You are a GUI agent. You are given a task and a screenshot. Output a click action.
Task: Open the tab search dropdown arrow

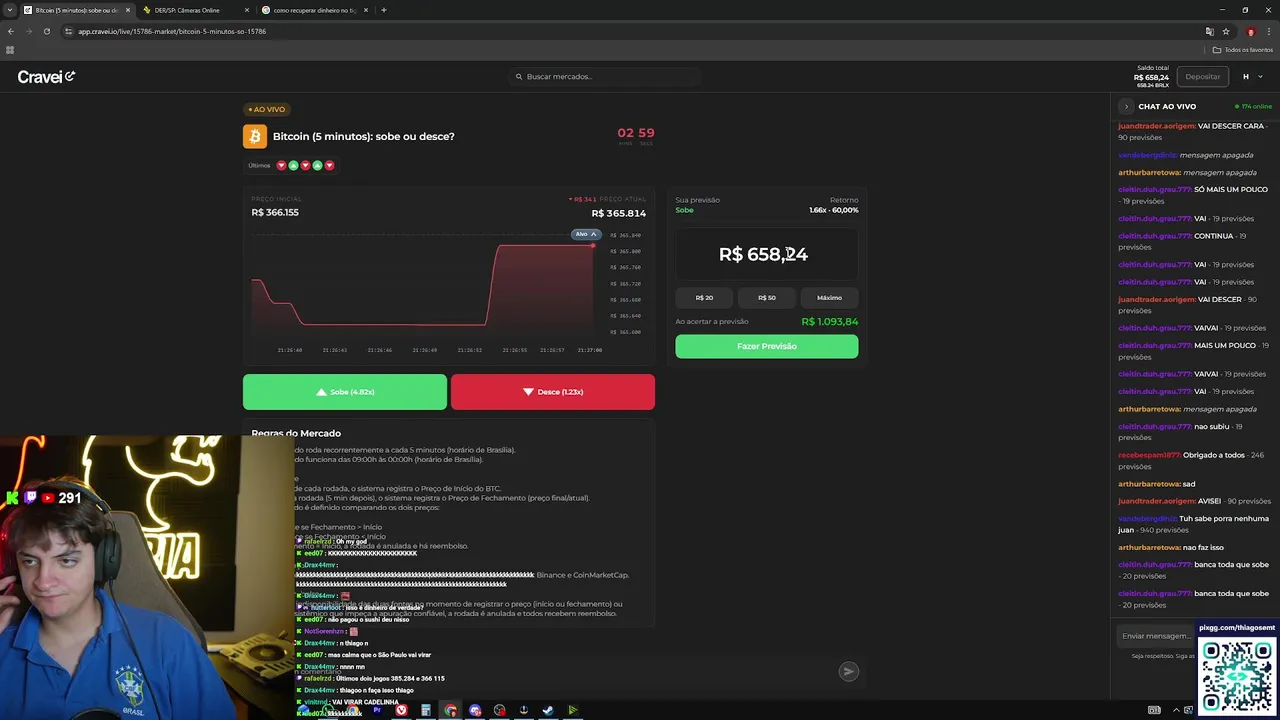(x=10, y=10)
